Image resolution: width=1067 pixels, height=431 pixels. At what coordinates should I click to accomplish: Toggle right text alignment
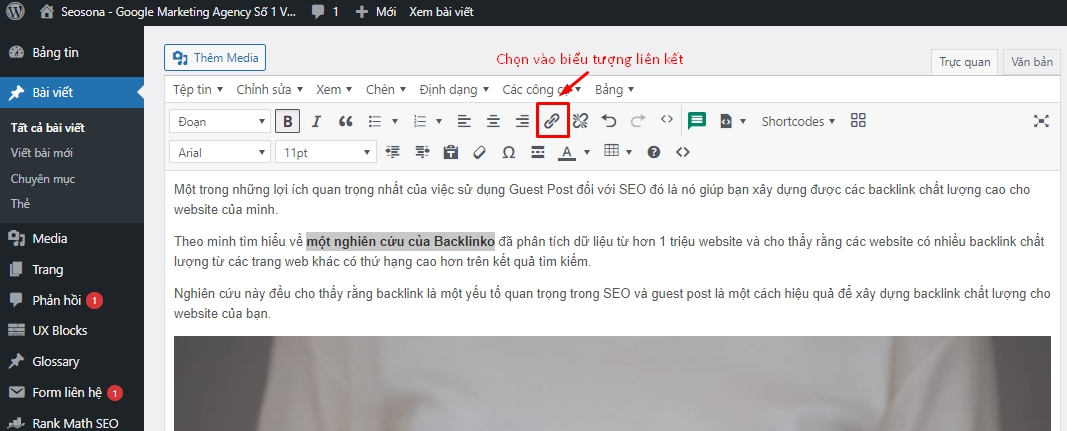pyautogui.click(x=522, y=121)
